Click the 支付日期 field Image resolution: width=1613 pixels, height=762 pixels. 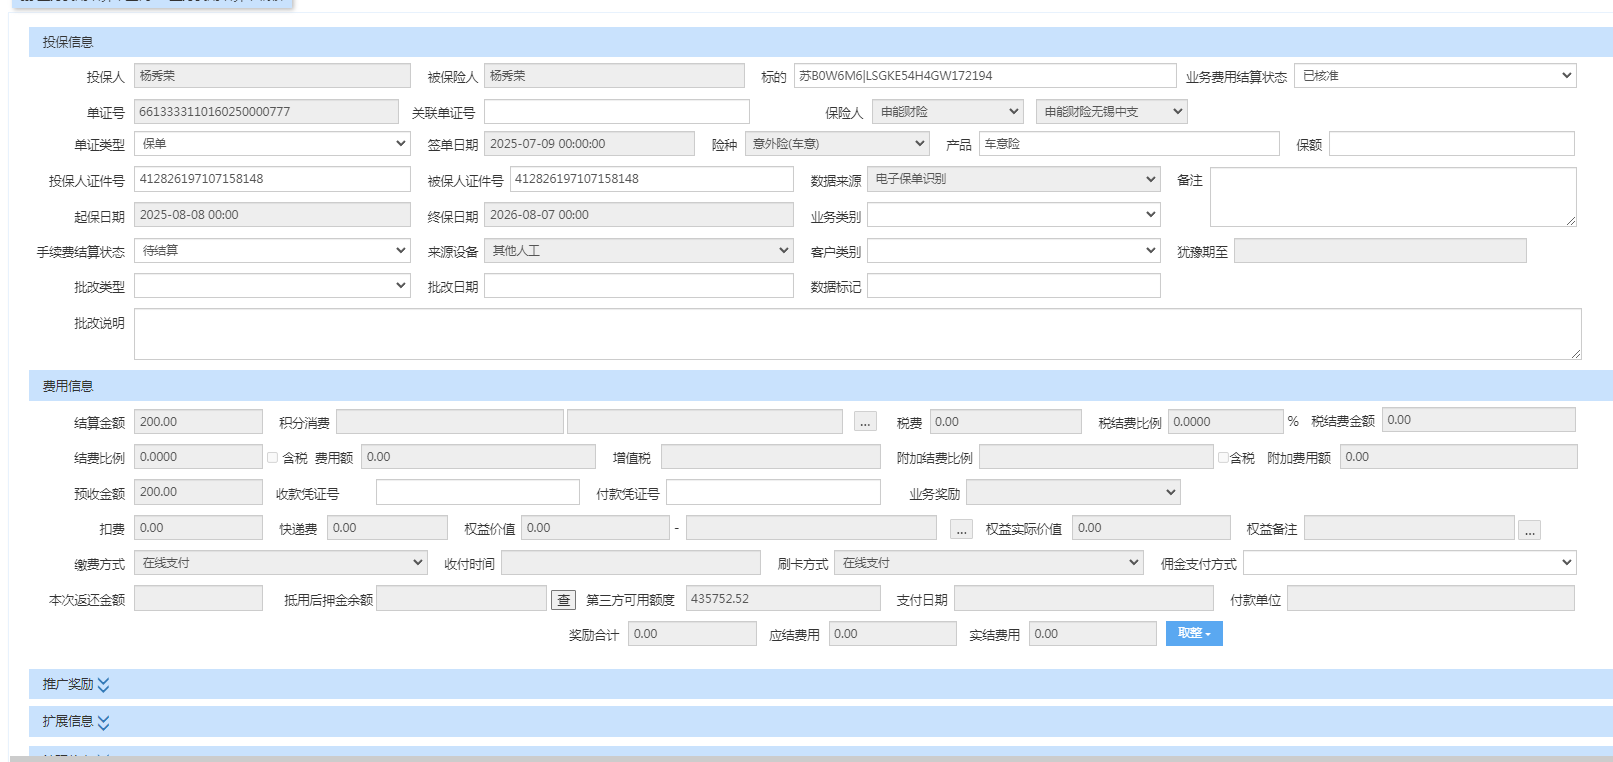click(x=1083, y=599)
